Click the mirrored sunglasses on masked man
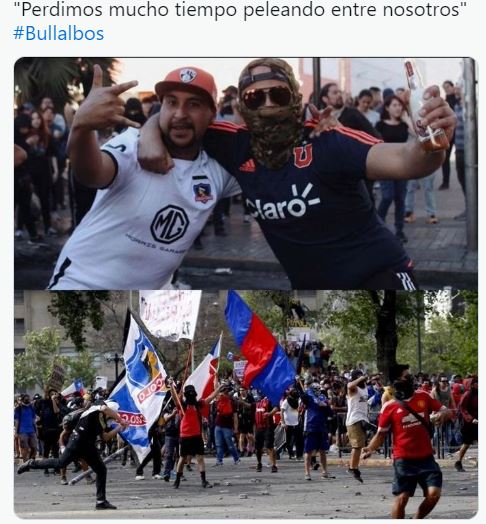This screenshot has width=486, height=524. pos(267,97)
